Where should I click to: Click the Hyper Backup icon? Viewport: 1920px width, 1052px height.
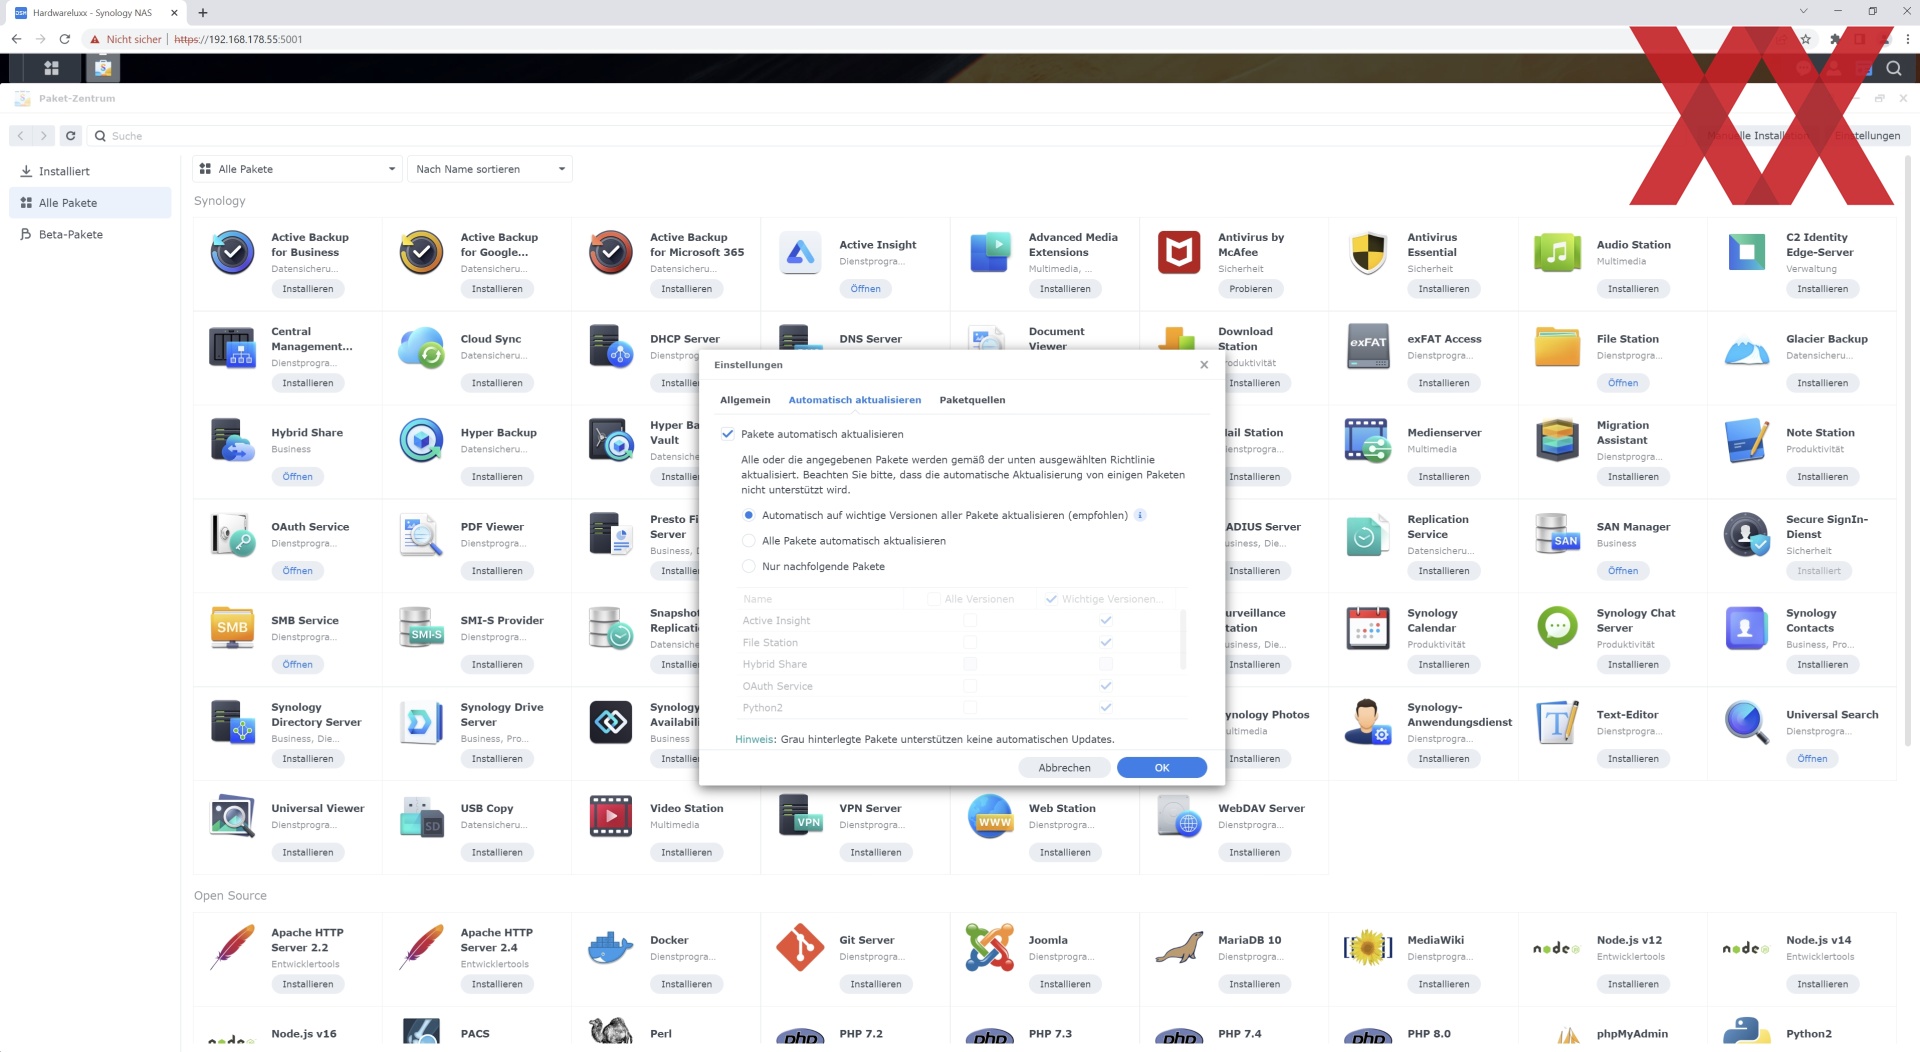tap(421, 440)
